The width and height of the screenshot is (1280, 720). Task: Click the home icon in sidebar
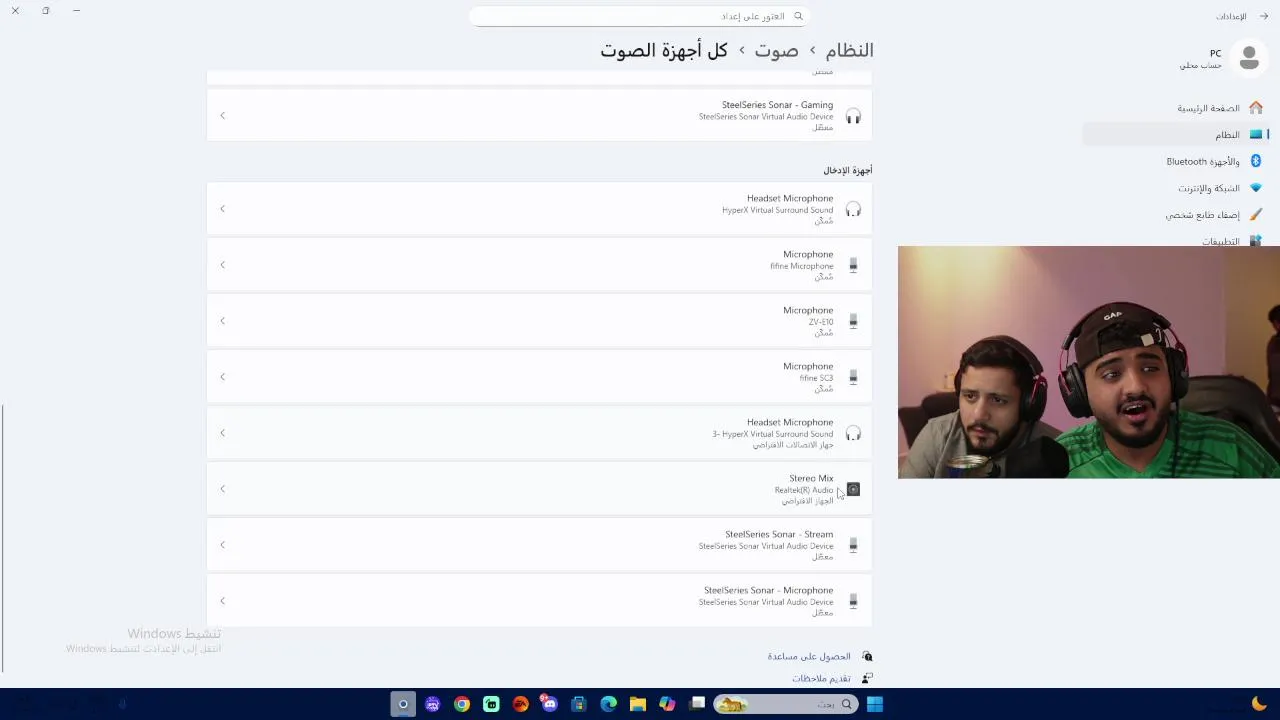coord(1256,108)
